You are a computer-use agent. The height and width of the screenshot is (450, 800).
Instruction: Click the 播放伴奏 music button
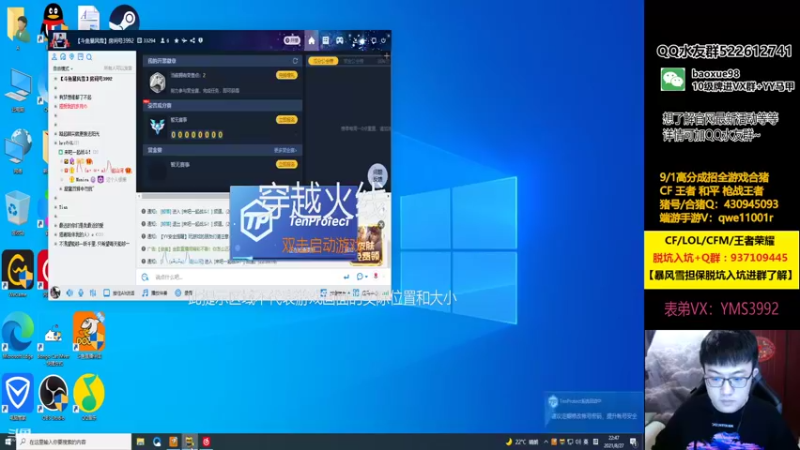point(155,293)
